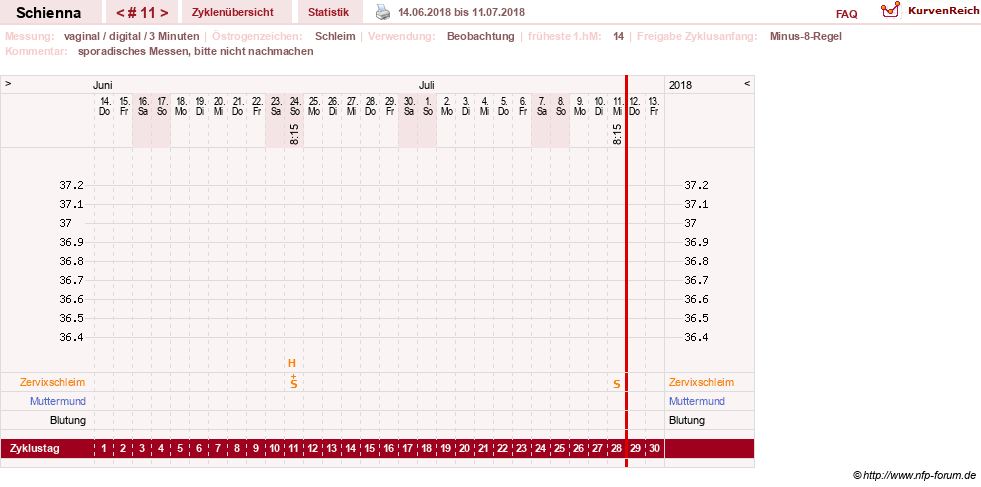Screen dimensions: 981x487
Task: Click the right Muttermund row label
Action: (697, 401)
